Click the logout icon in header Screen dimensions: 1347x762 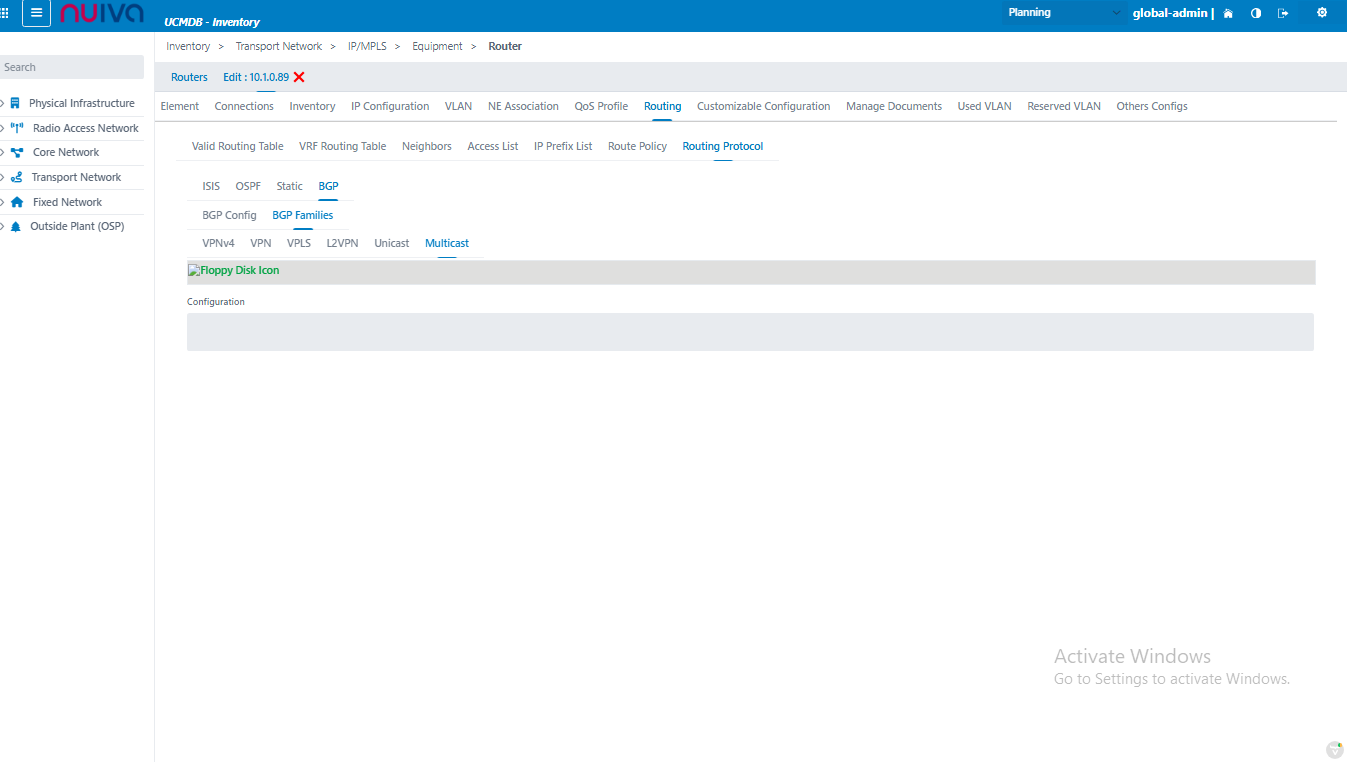[1283, 13]
